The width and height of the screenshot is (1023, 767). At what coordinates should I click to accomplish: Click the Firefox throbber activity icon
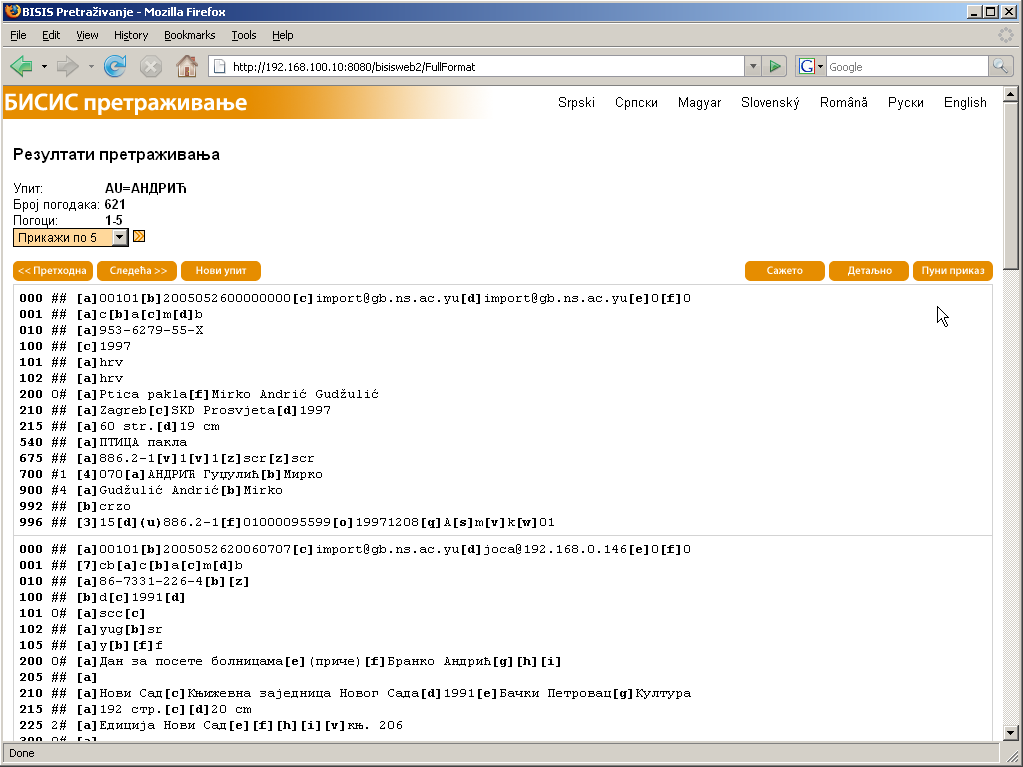(x=1006, y=35)
